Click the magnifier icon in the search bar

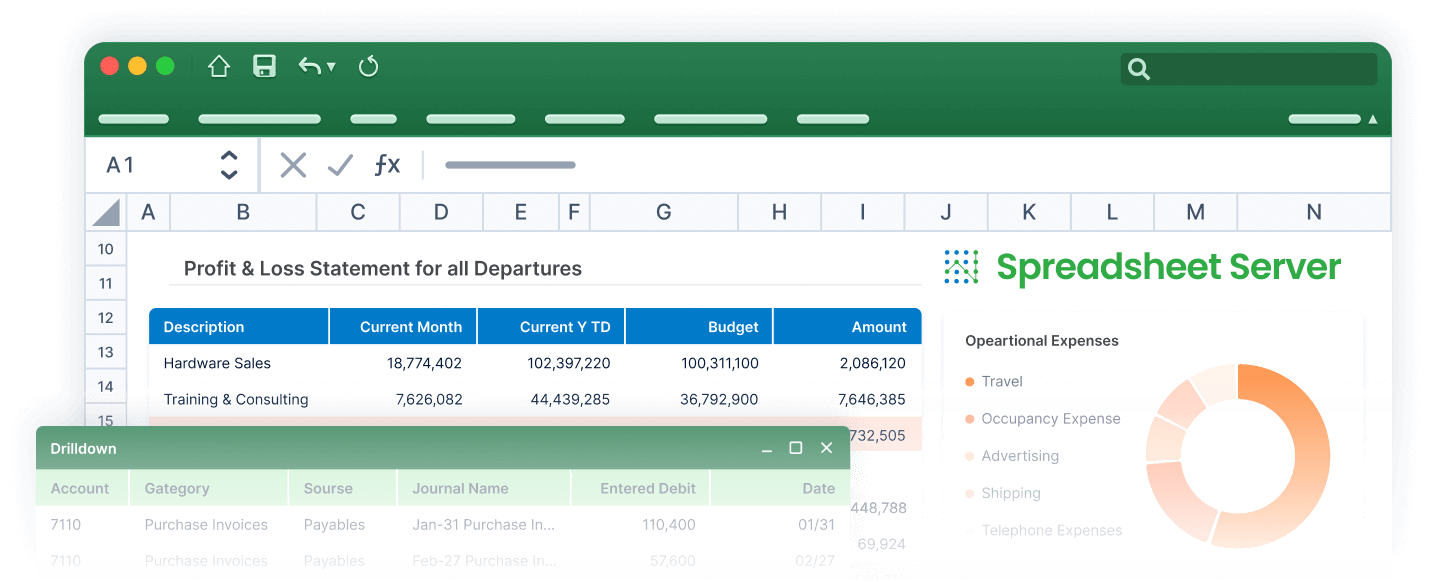click(1139, 69)
